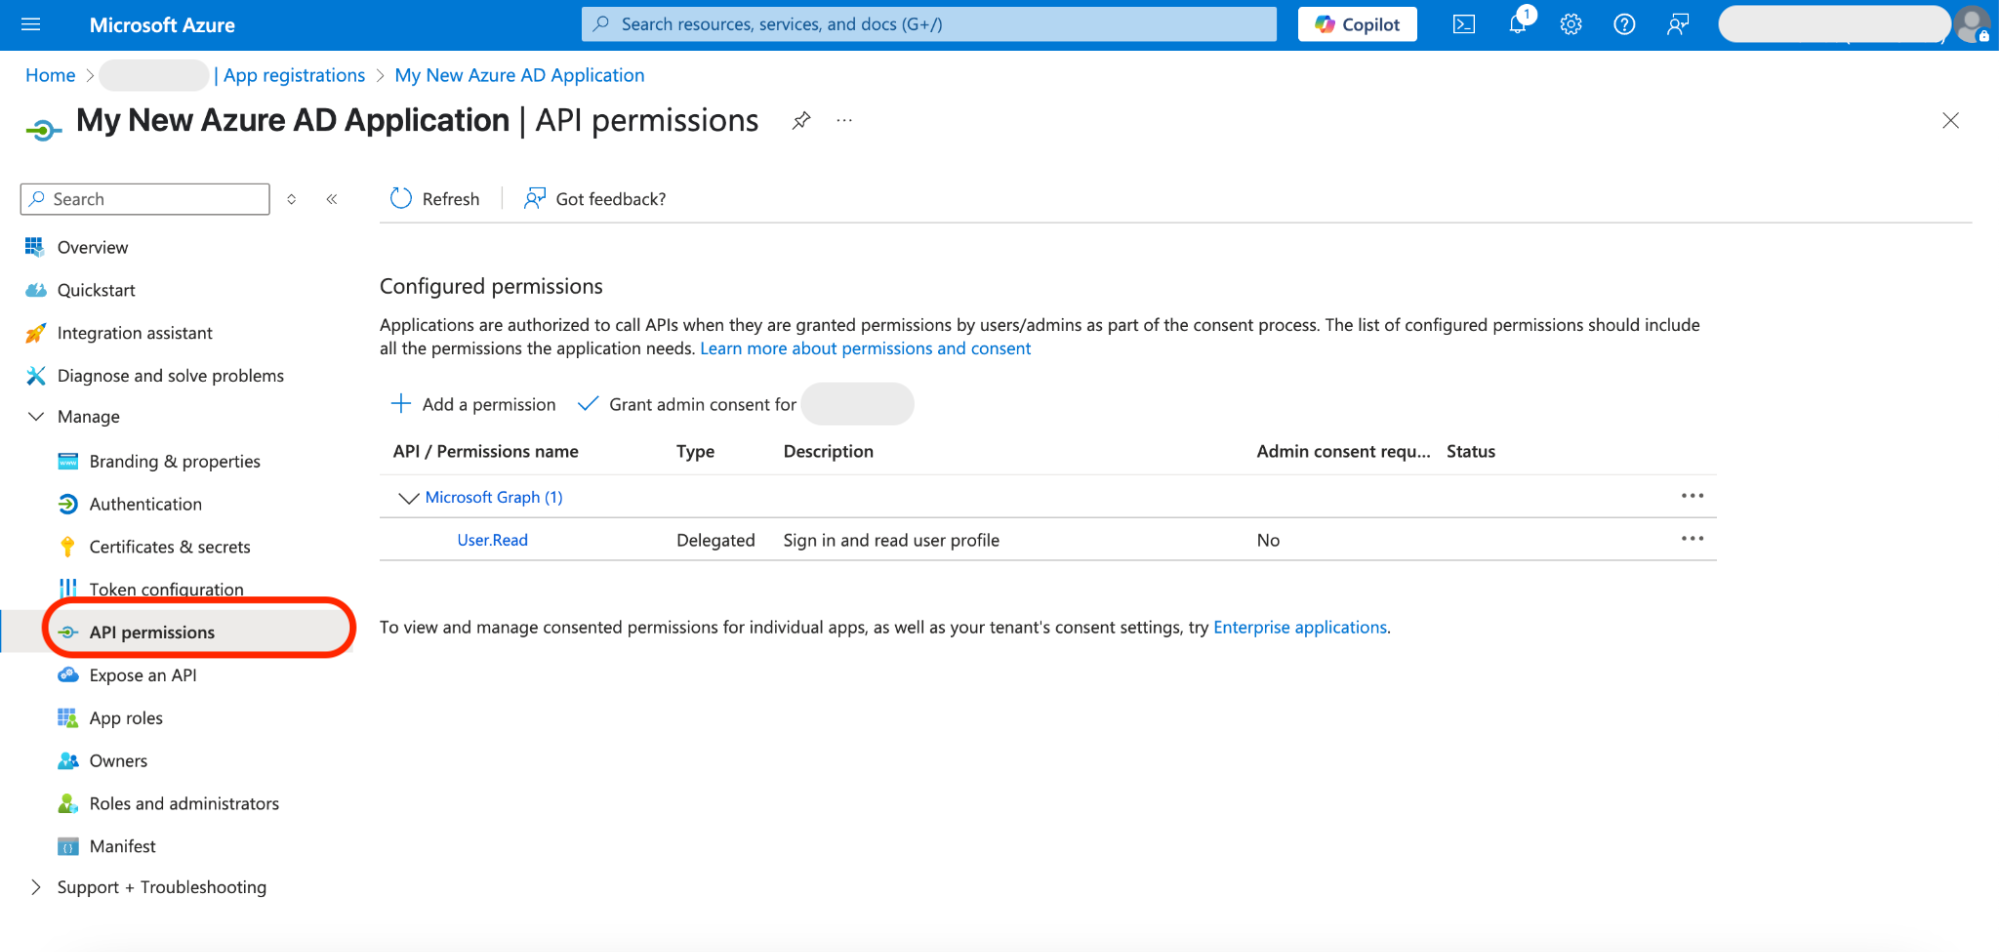Open Diagnose and solve problems

(171, 376)
